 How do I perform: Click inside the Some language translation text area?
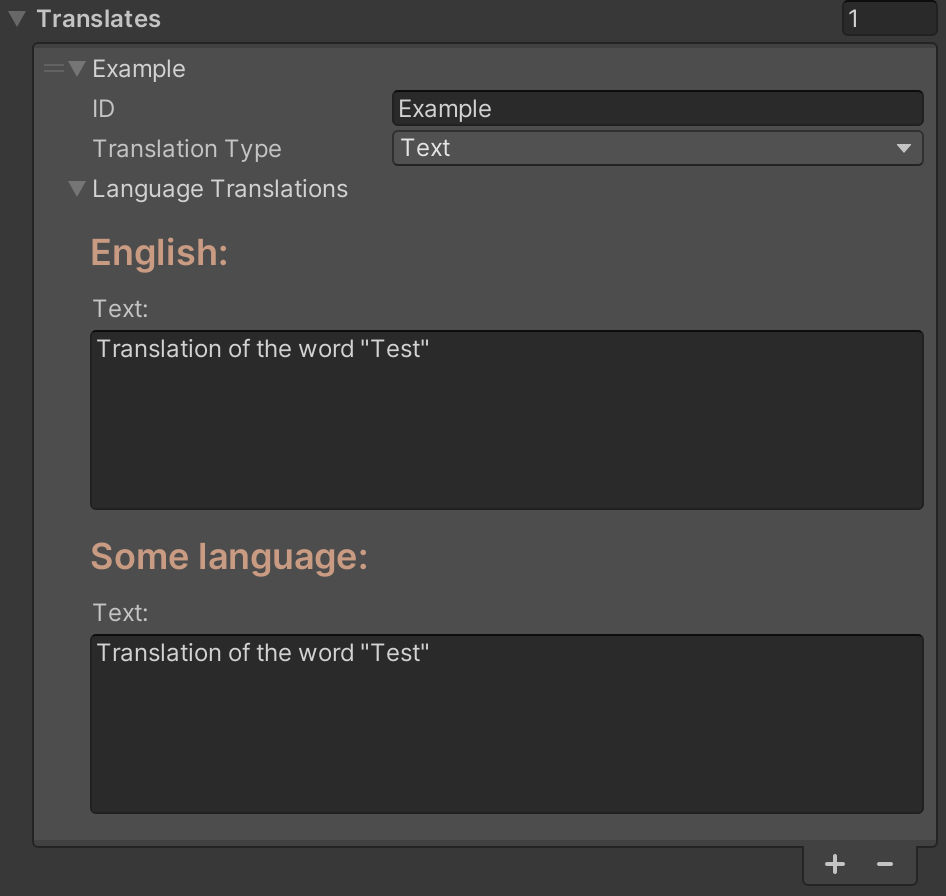506,724
